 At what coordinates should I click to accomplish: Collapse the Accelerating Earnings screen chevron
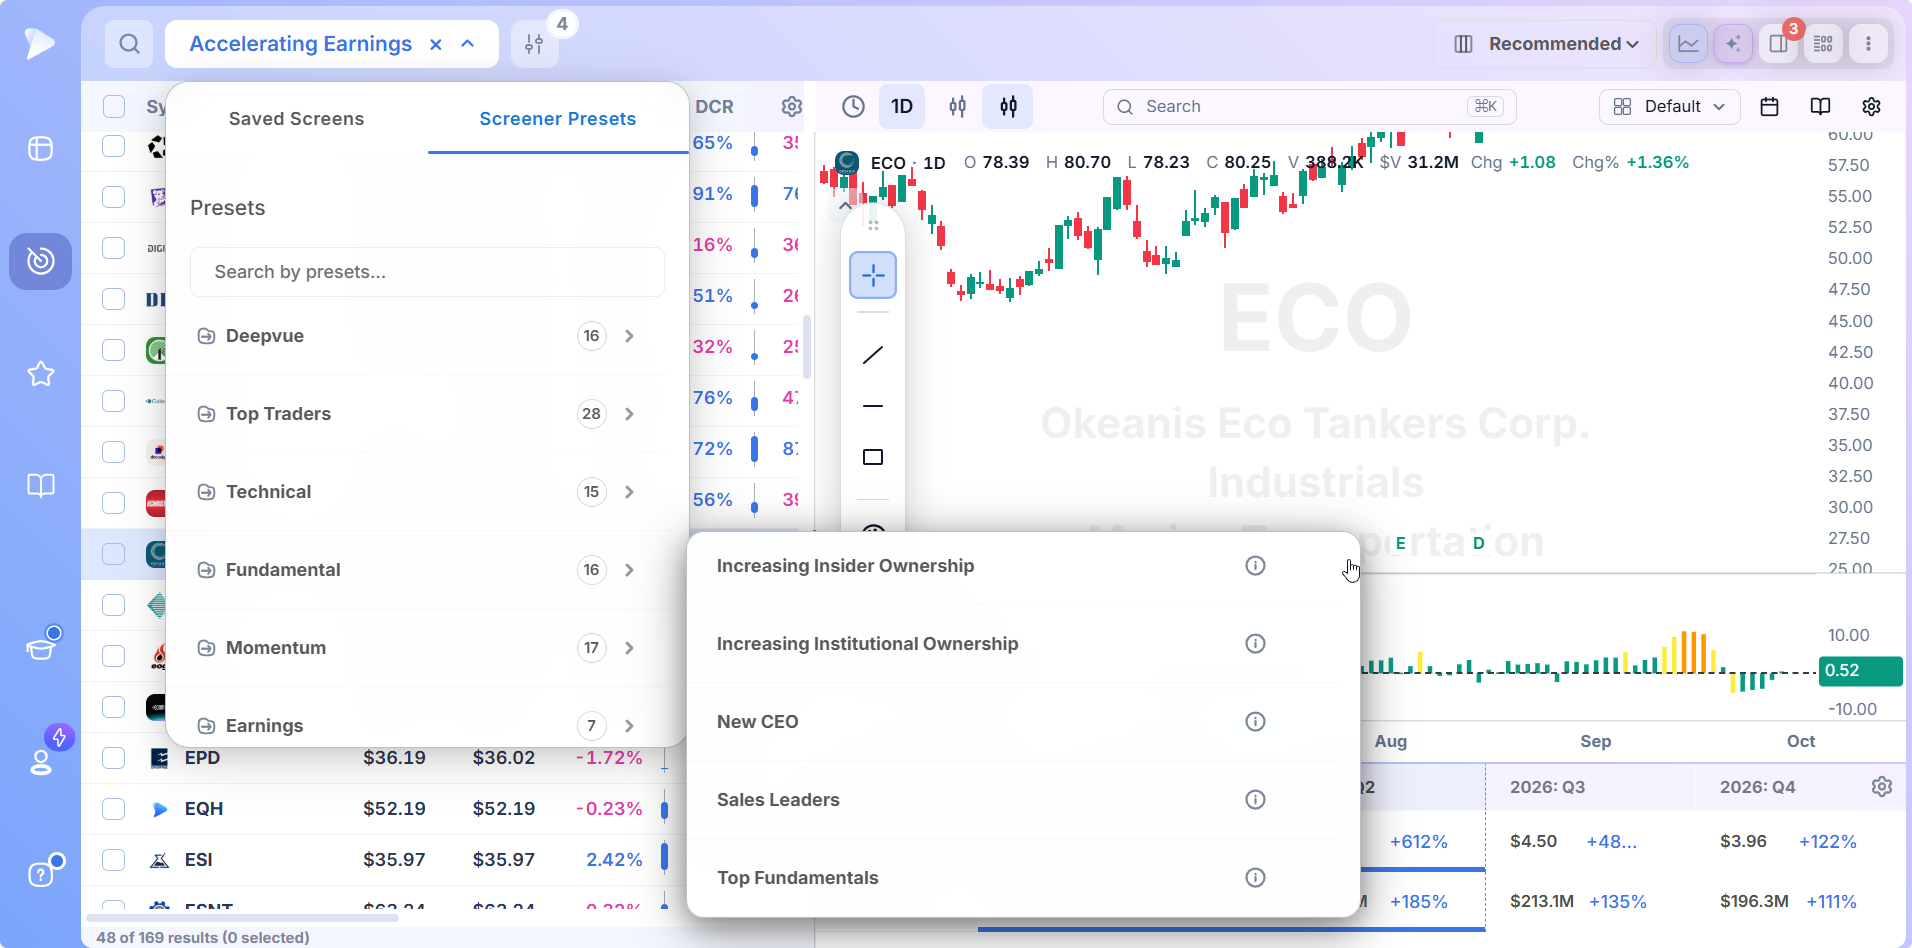click(x=467, y=44)
